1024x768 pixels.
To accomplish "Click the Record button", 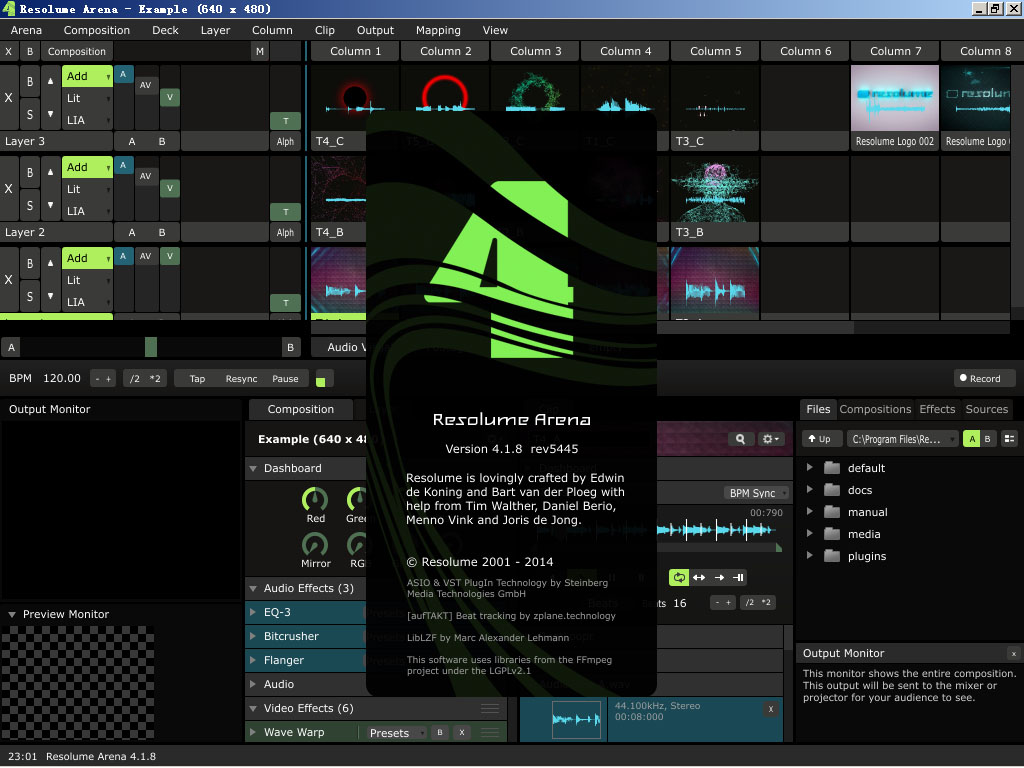I will pos(985,379).
